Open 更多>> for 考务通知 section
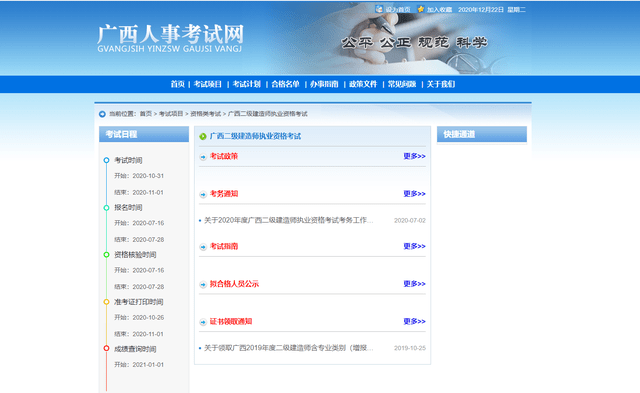Viewport: 640px width, 393px height. point(414,194)
